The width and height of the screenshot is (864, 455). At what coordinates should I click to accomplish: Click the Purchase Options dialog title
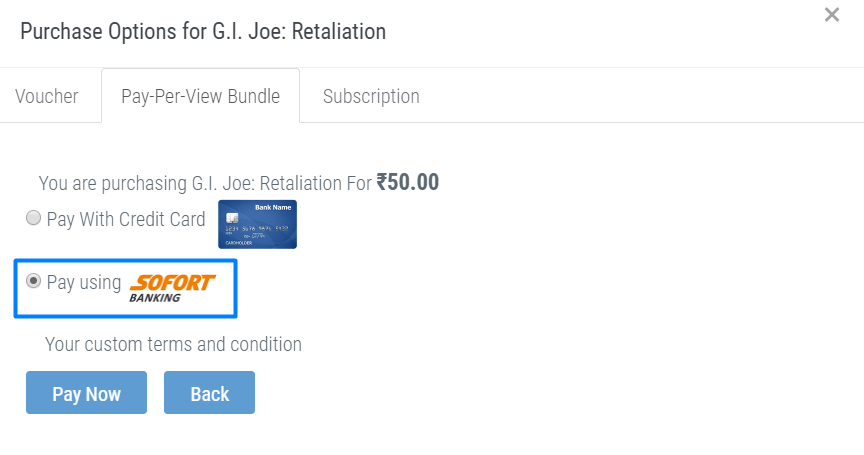[203, 31]
